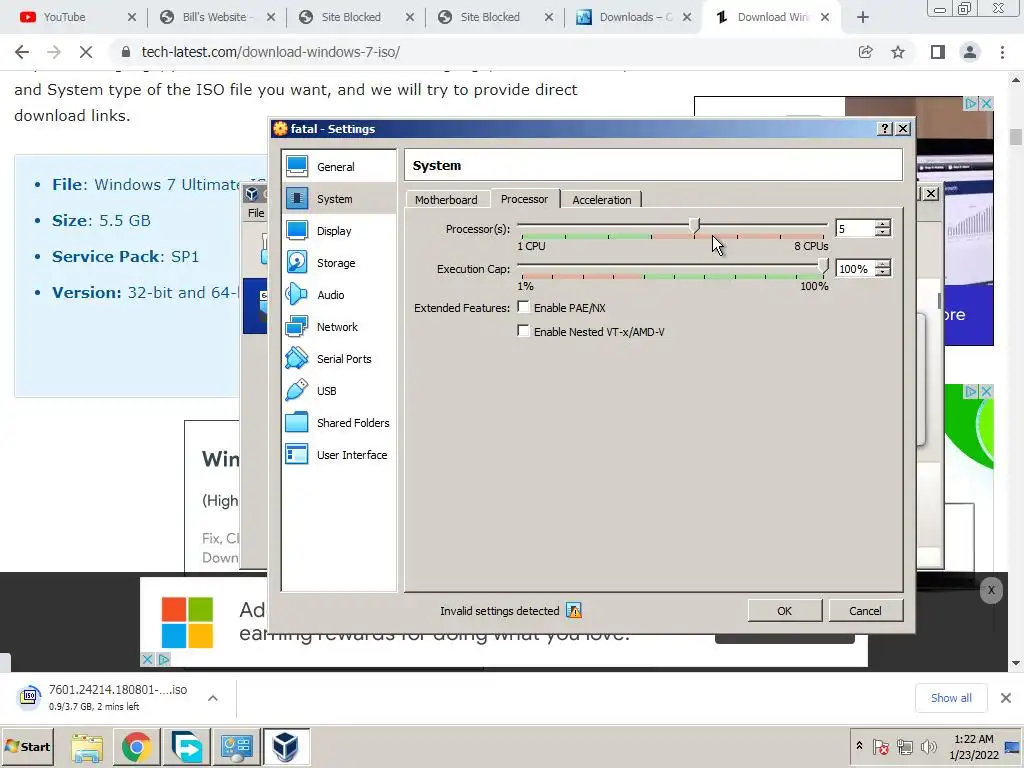Open the Network settings category

click(x=338, y=327)
